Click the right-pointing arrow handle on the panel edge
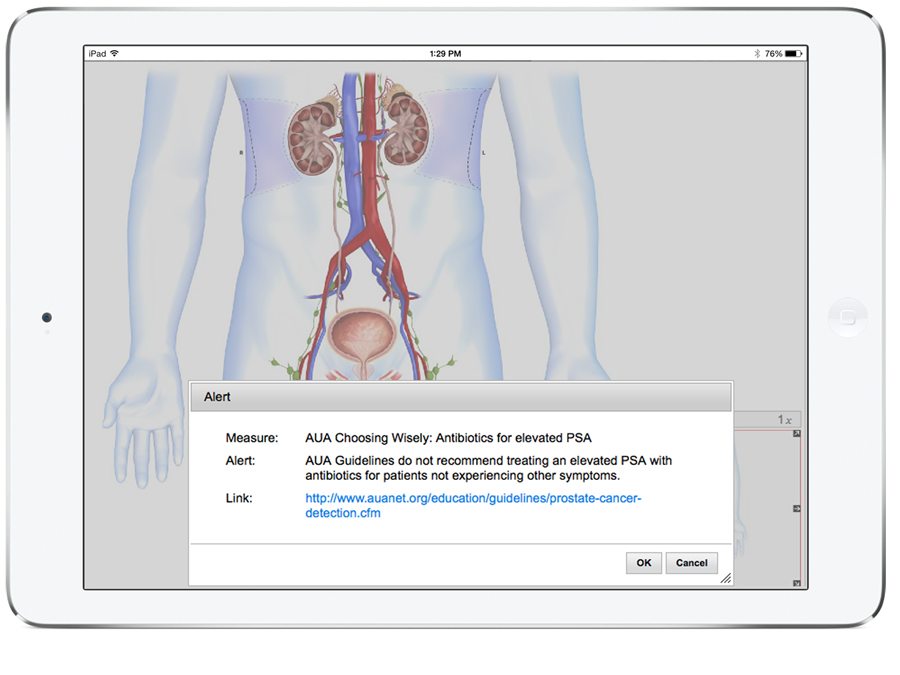The width and height of the screenshot is (900, 675). tap(797, 509)
